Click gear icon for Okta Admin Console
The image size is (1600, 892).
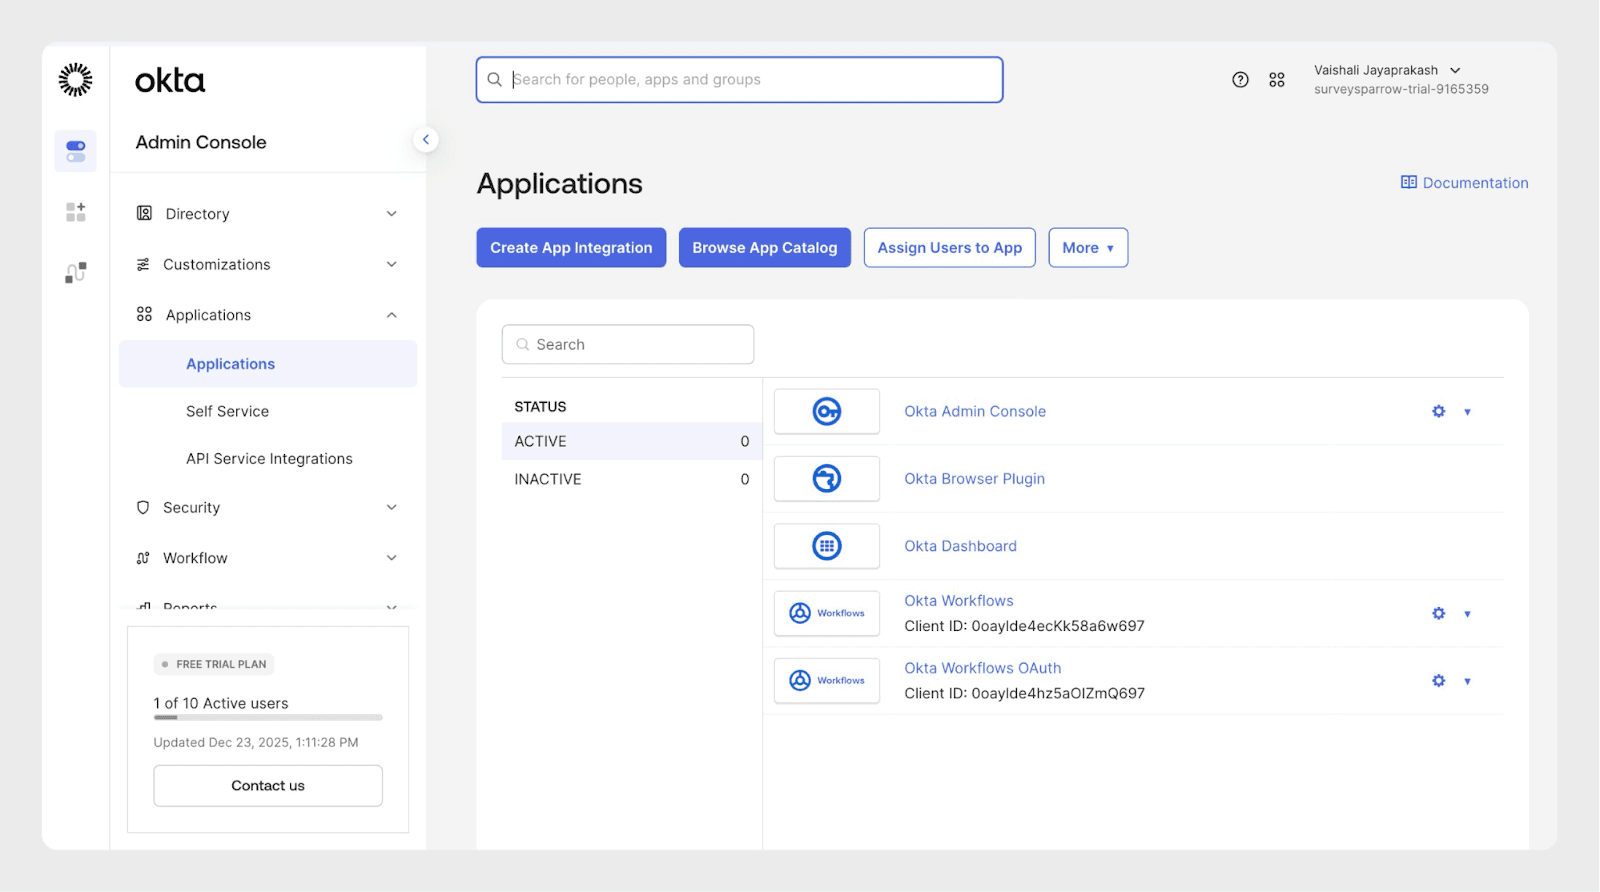point(1438,411)
